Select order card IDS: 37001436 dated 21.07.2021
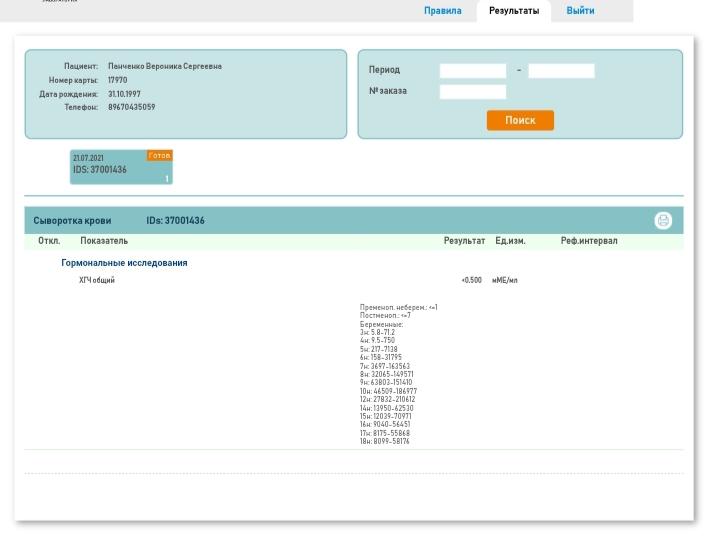Viewport: 719px width, 539px height. pos(121,167)
